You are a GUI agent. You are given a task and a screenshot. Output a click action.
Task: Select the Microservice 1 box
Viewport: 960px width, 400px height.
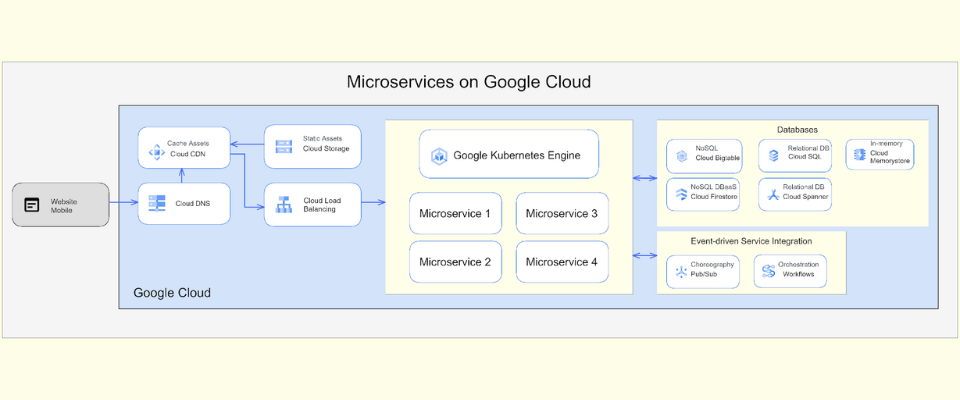pyautogui.click(x=455, y=213)
